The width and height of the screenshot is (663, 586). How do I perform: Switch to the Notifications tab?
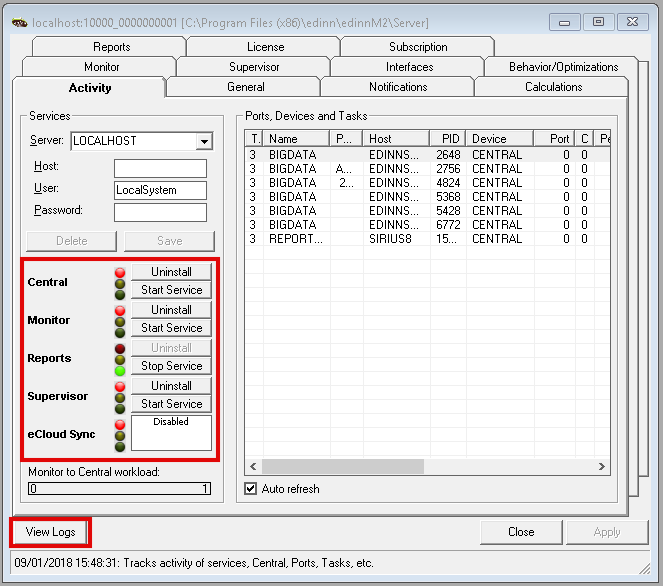point(397,87)
